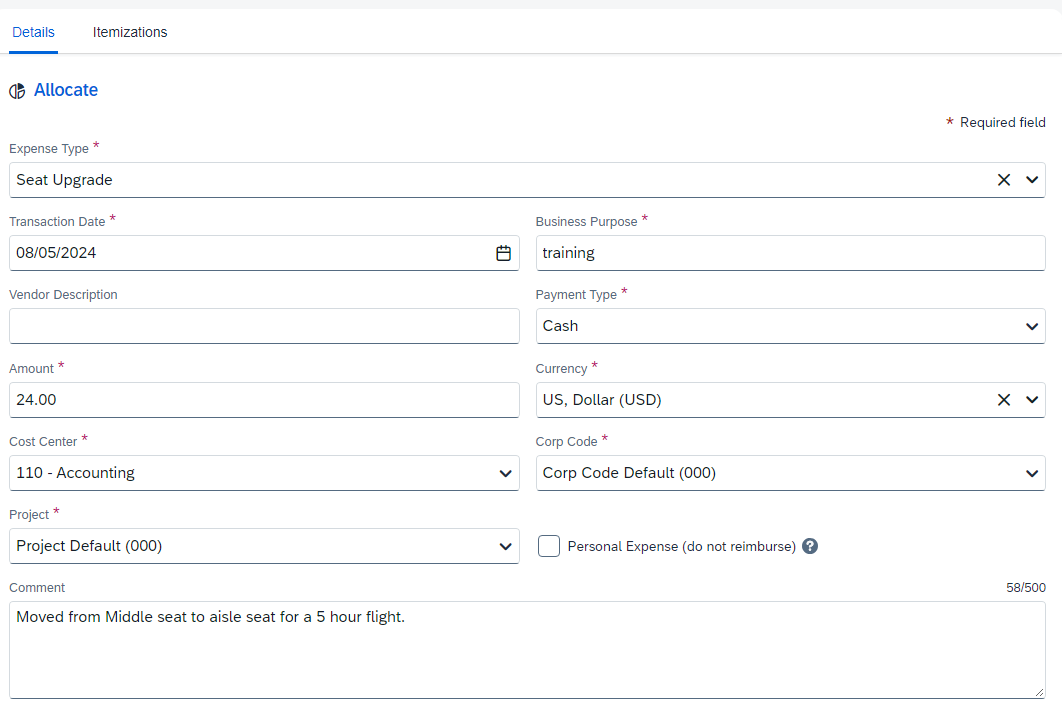
Task: Expand the Currency dropdown chevron
Action: [1032, 400]
